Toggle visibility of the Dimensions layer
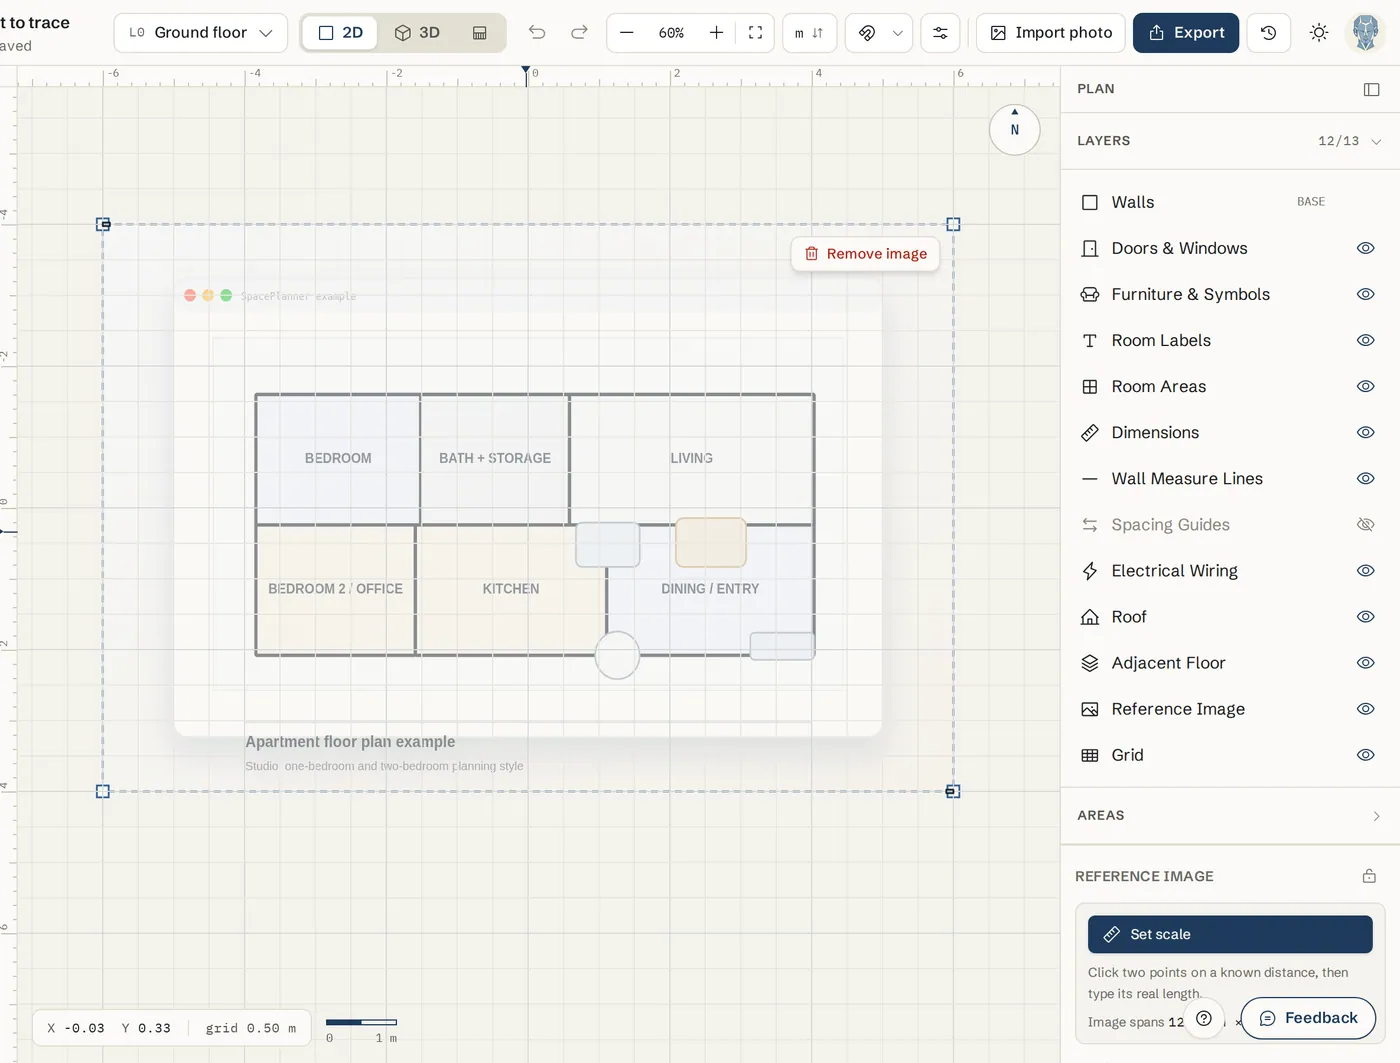Viewport: 1400px width, 1063px height. [1365, 432]
